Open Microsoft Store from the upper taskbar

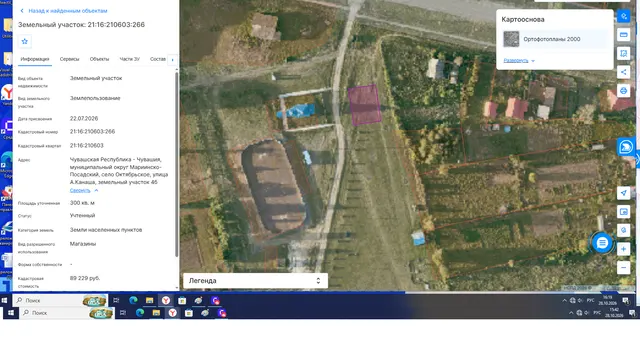(182, 300)
